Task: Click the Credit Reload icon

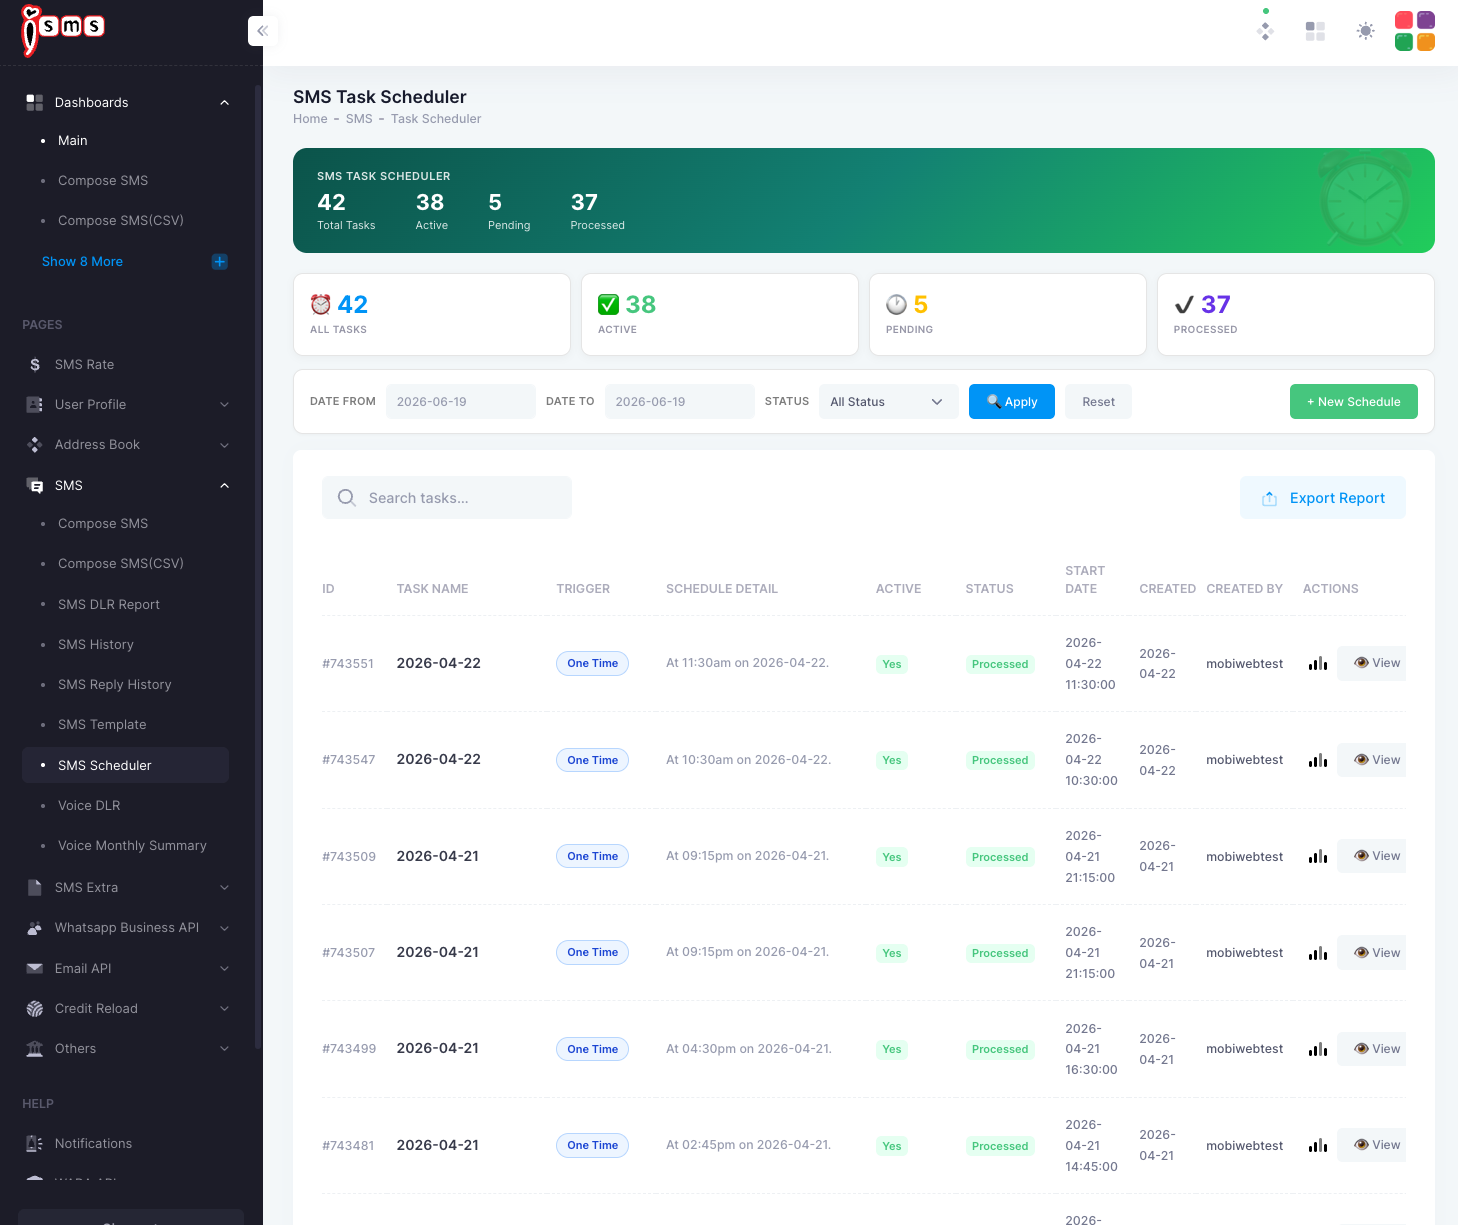Action: [x=35, y=1009]
